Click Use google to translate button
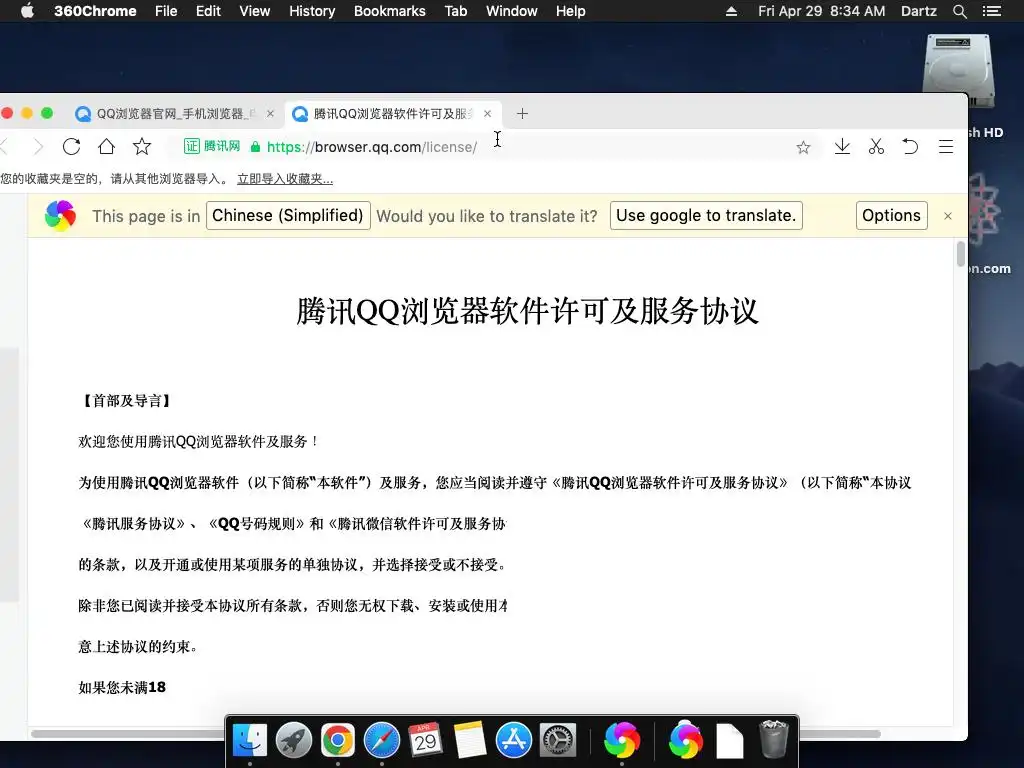 point(706,216)
